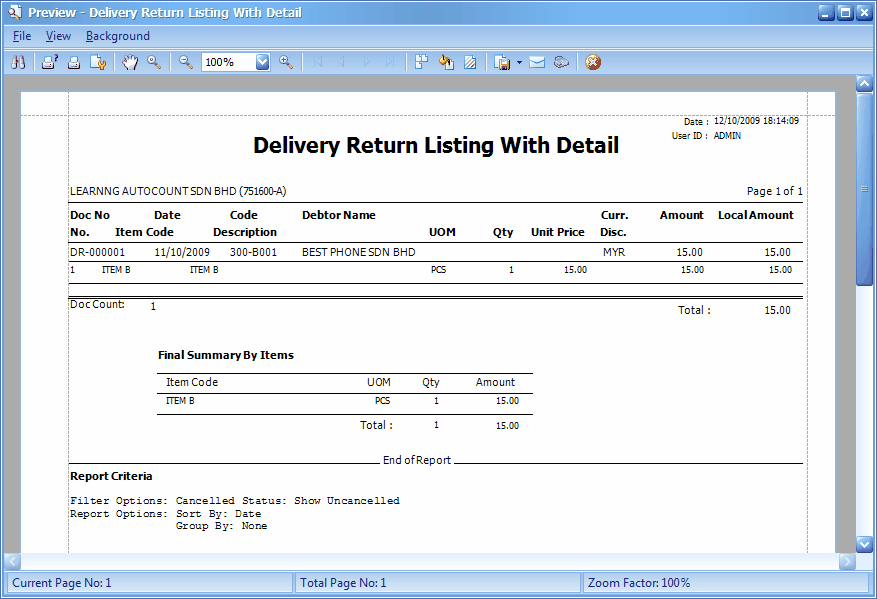The image size is (877, 599).
Task: Go to Last Page arrow
Action: (390, 62)
